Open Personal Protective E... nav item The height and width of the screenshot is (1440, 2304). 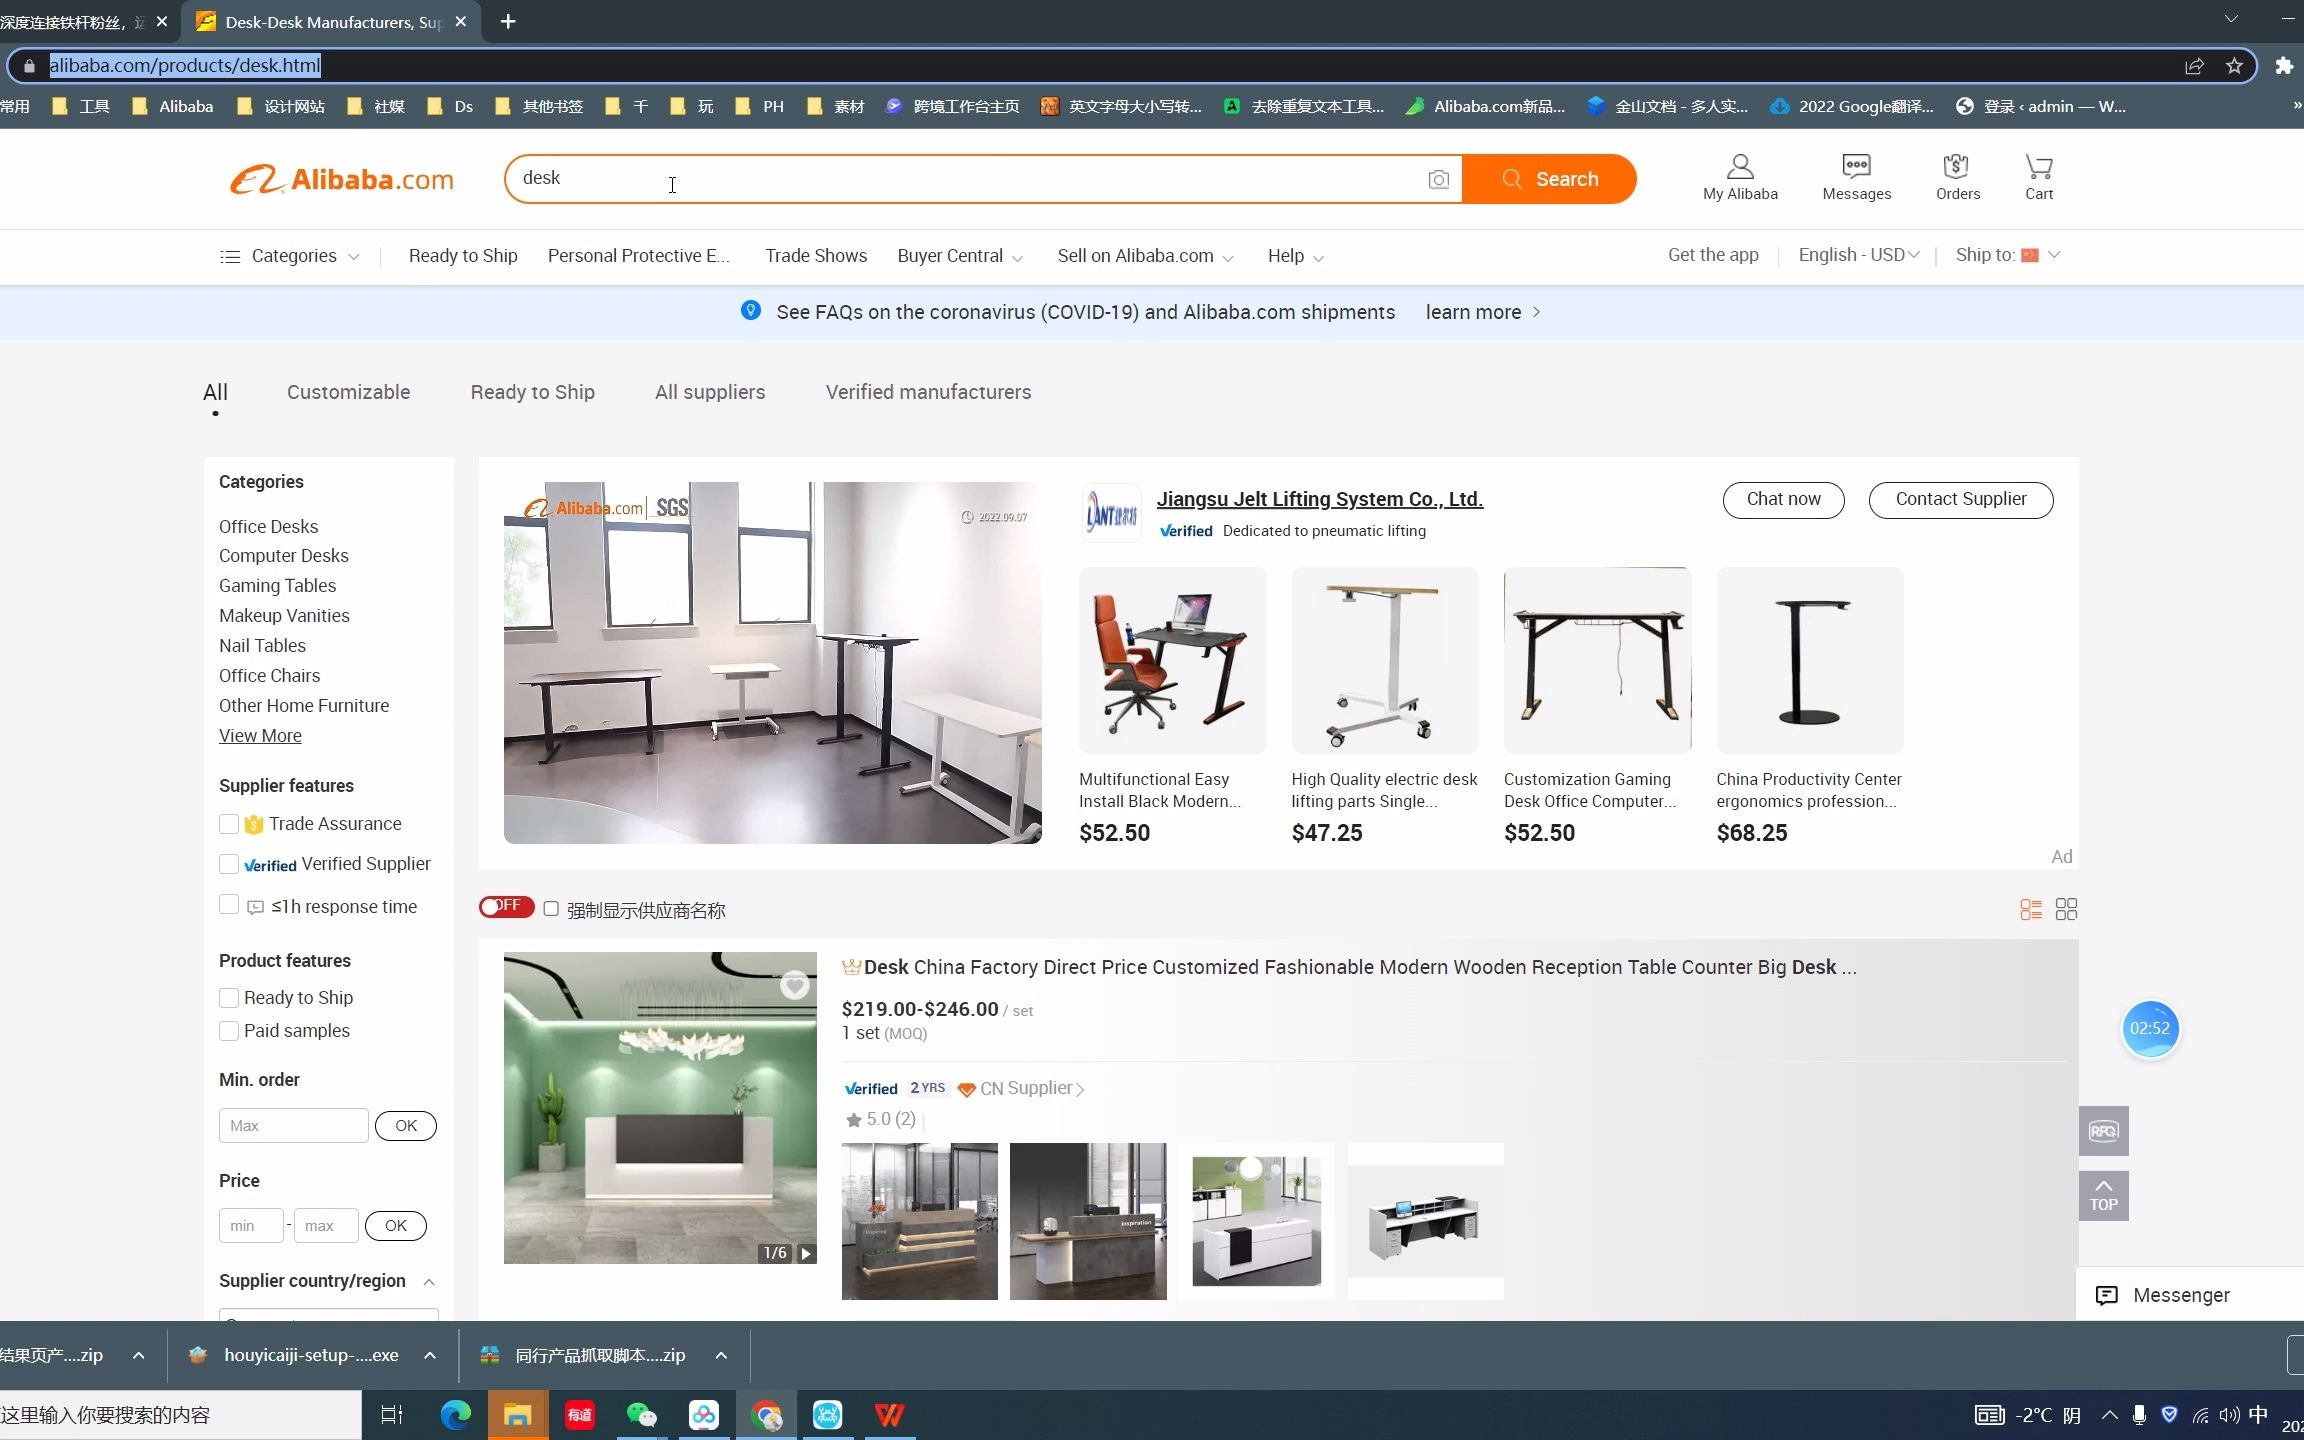(639, 256)
